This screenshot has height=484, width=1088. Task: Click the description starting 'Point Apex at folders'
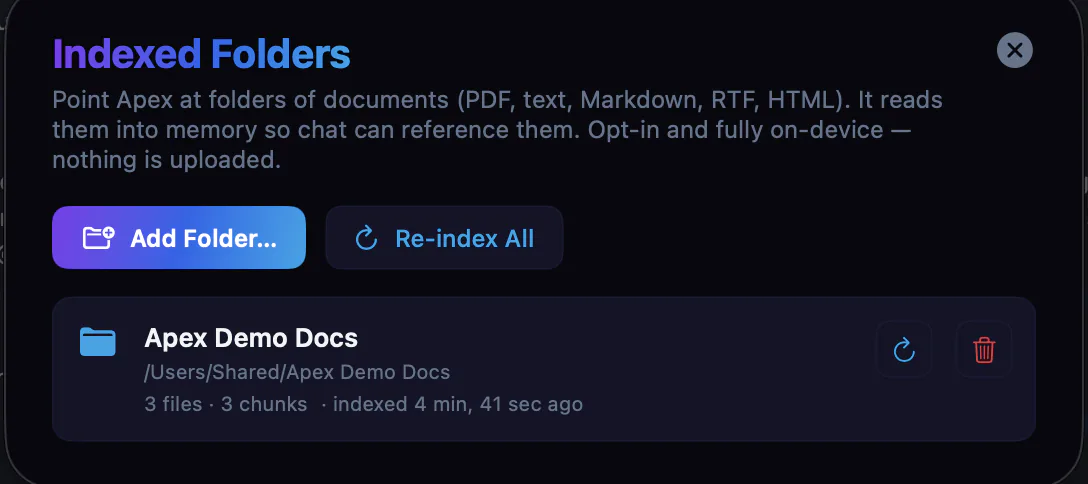point(498,130)
